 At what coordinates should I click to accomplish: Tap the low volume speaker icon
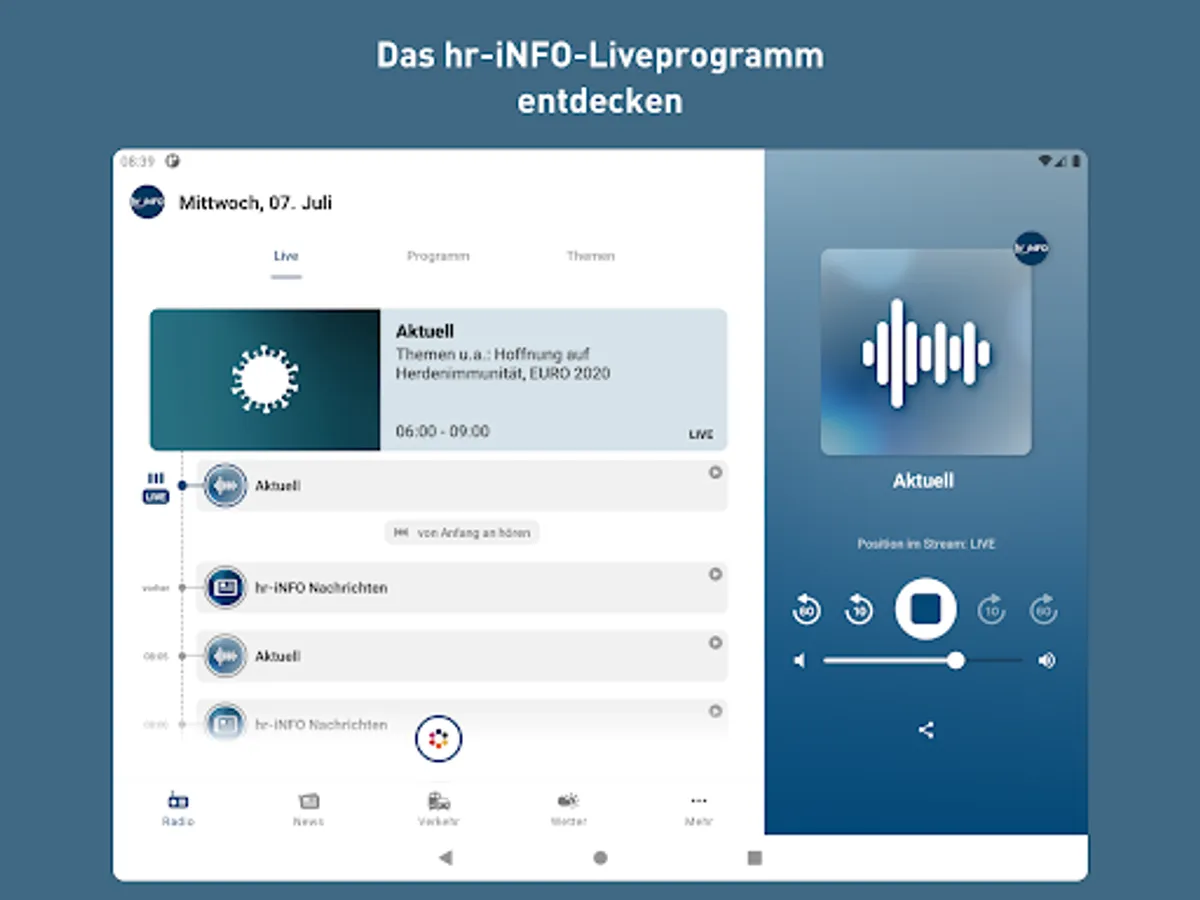coord(799,660)
